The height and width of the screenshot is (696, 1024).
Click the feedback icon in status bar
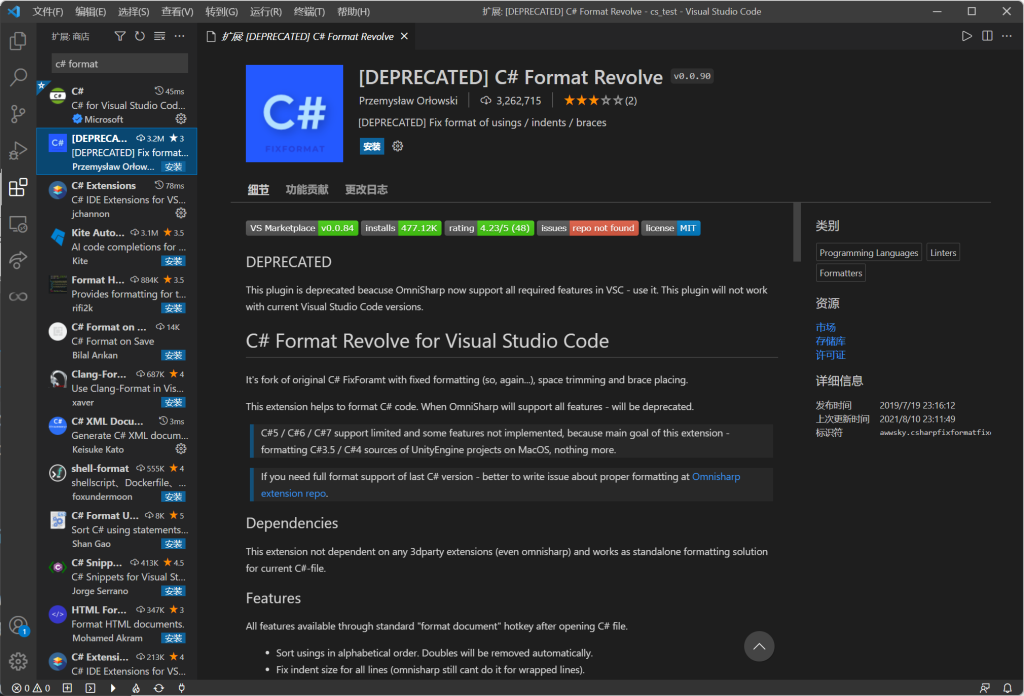[x=985, y=688]
